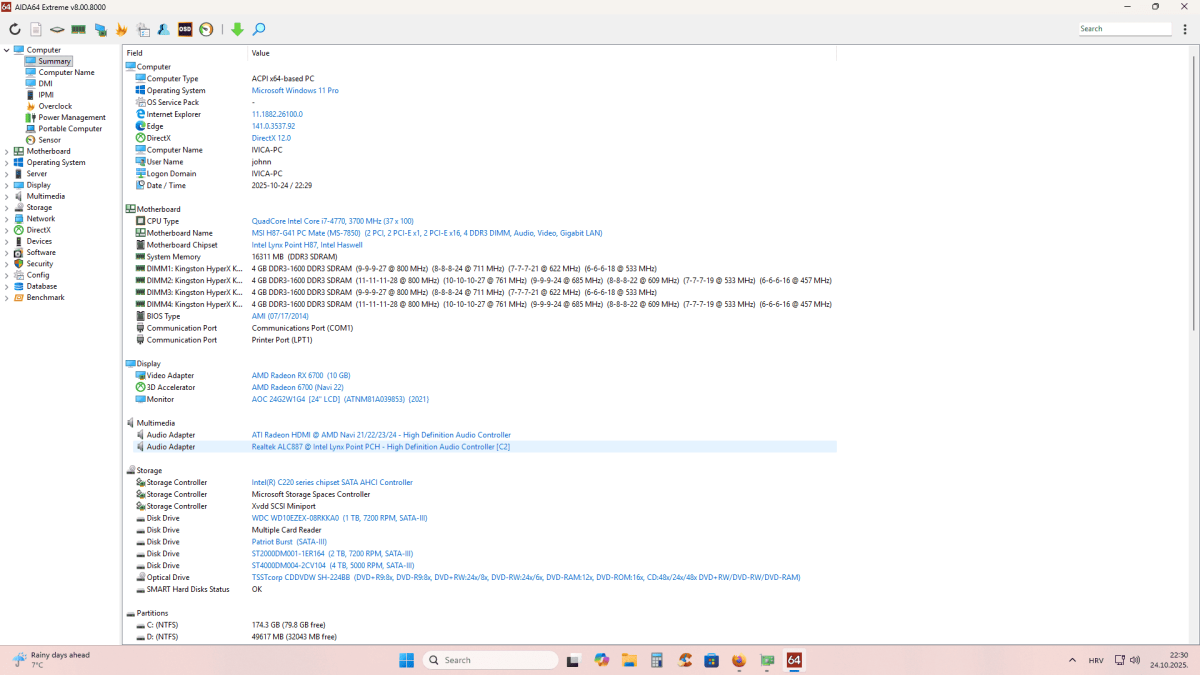The width and height of the screenshot is (1200, 675).
Task: Open the memory benchmark RAM-stick icon
Action: (x=78, y=29)
